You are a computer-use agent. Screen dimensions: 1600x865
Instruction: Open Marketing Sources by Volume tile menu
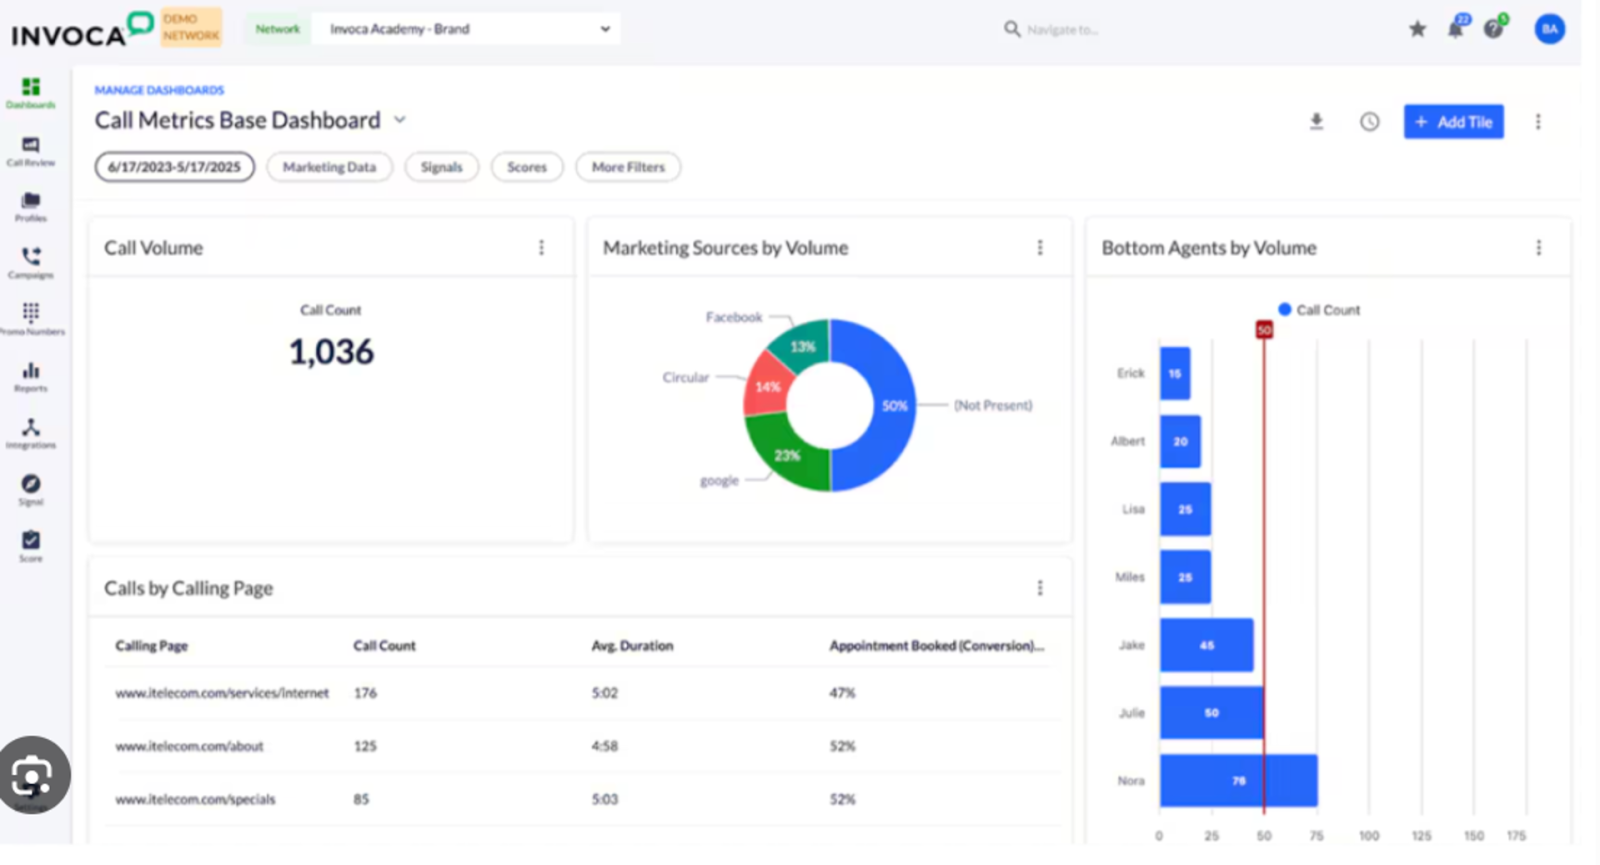pyautogui.click(x=1040, y=247)
